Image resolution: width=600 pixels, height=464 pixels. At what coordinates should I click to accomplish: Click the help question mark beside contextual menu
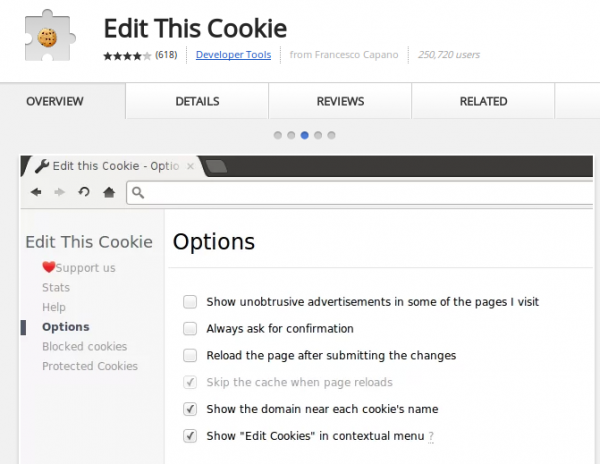(x=431, y=436)
